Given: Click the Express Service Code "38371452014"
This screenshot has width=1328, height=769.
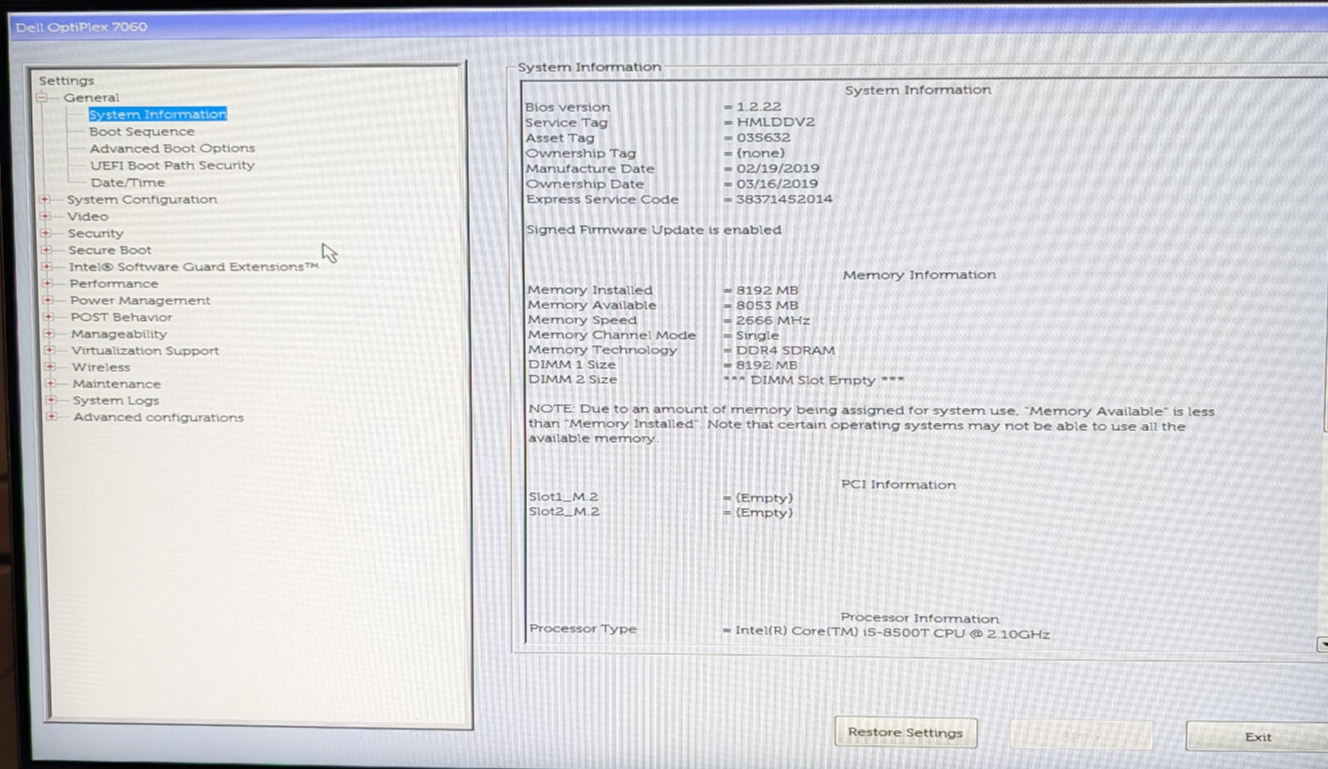Looking at the screenshot, I should 784,199.
